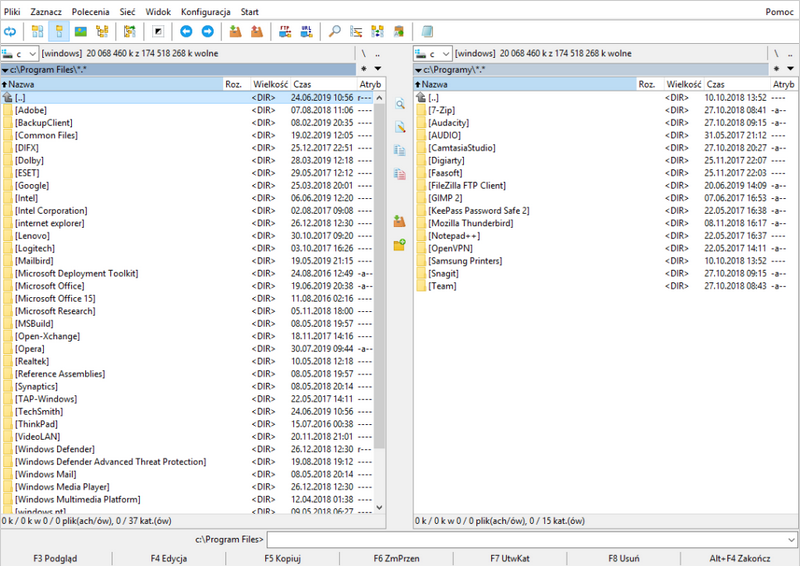Screen dimensions: 801x566
Task: Select the full file details view icon
Action: 59,32
